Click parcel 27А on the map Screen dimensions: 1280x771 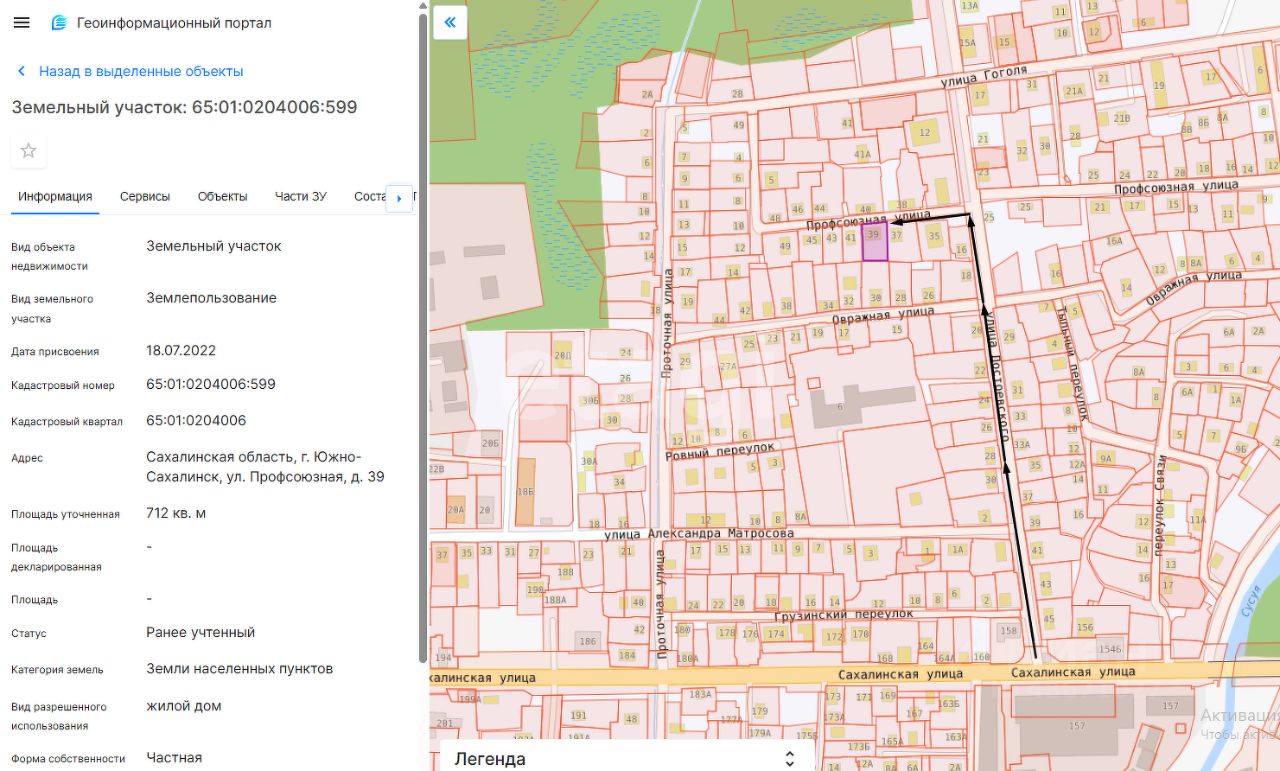coord(727,367)
